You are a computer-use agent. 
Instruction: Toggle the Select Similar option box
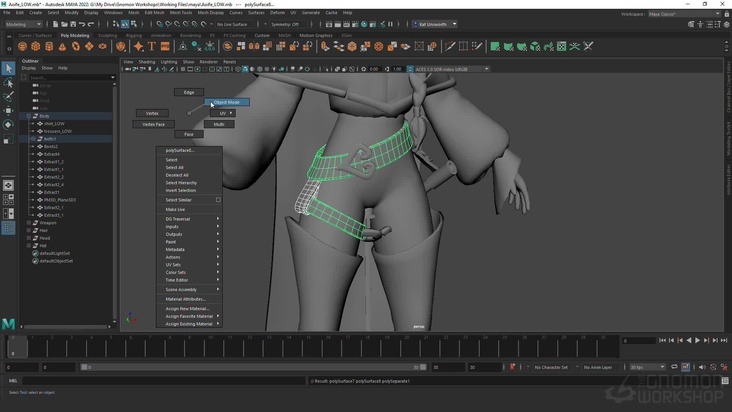click(218, 200)
